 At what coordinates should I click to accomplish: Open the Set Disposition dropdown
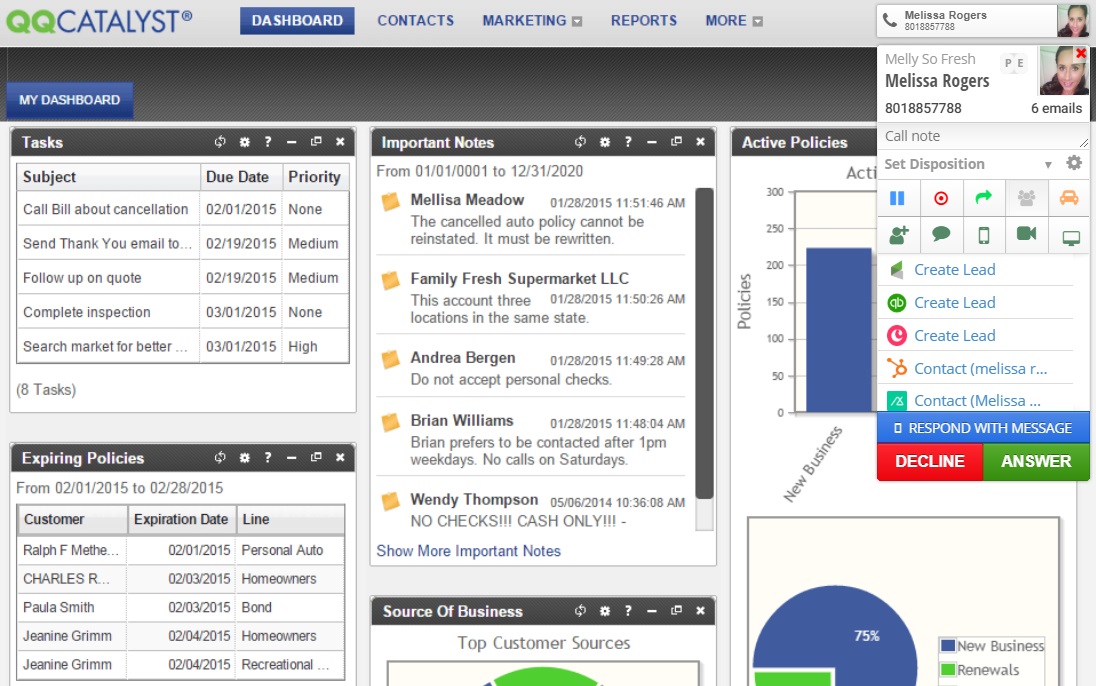pyautogui.click(x=968, y=164)
